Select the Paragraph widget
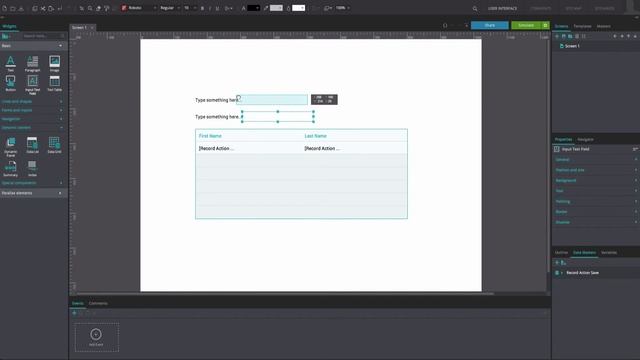640x360 pixels. click(32, 64)
